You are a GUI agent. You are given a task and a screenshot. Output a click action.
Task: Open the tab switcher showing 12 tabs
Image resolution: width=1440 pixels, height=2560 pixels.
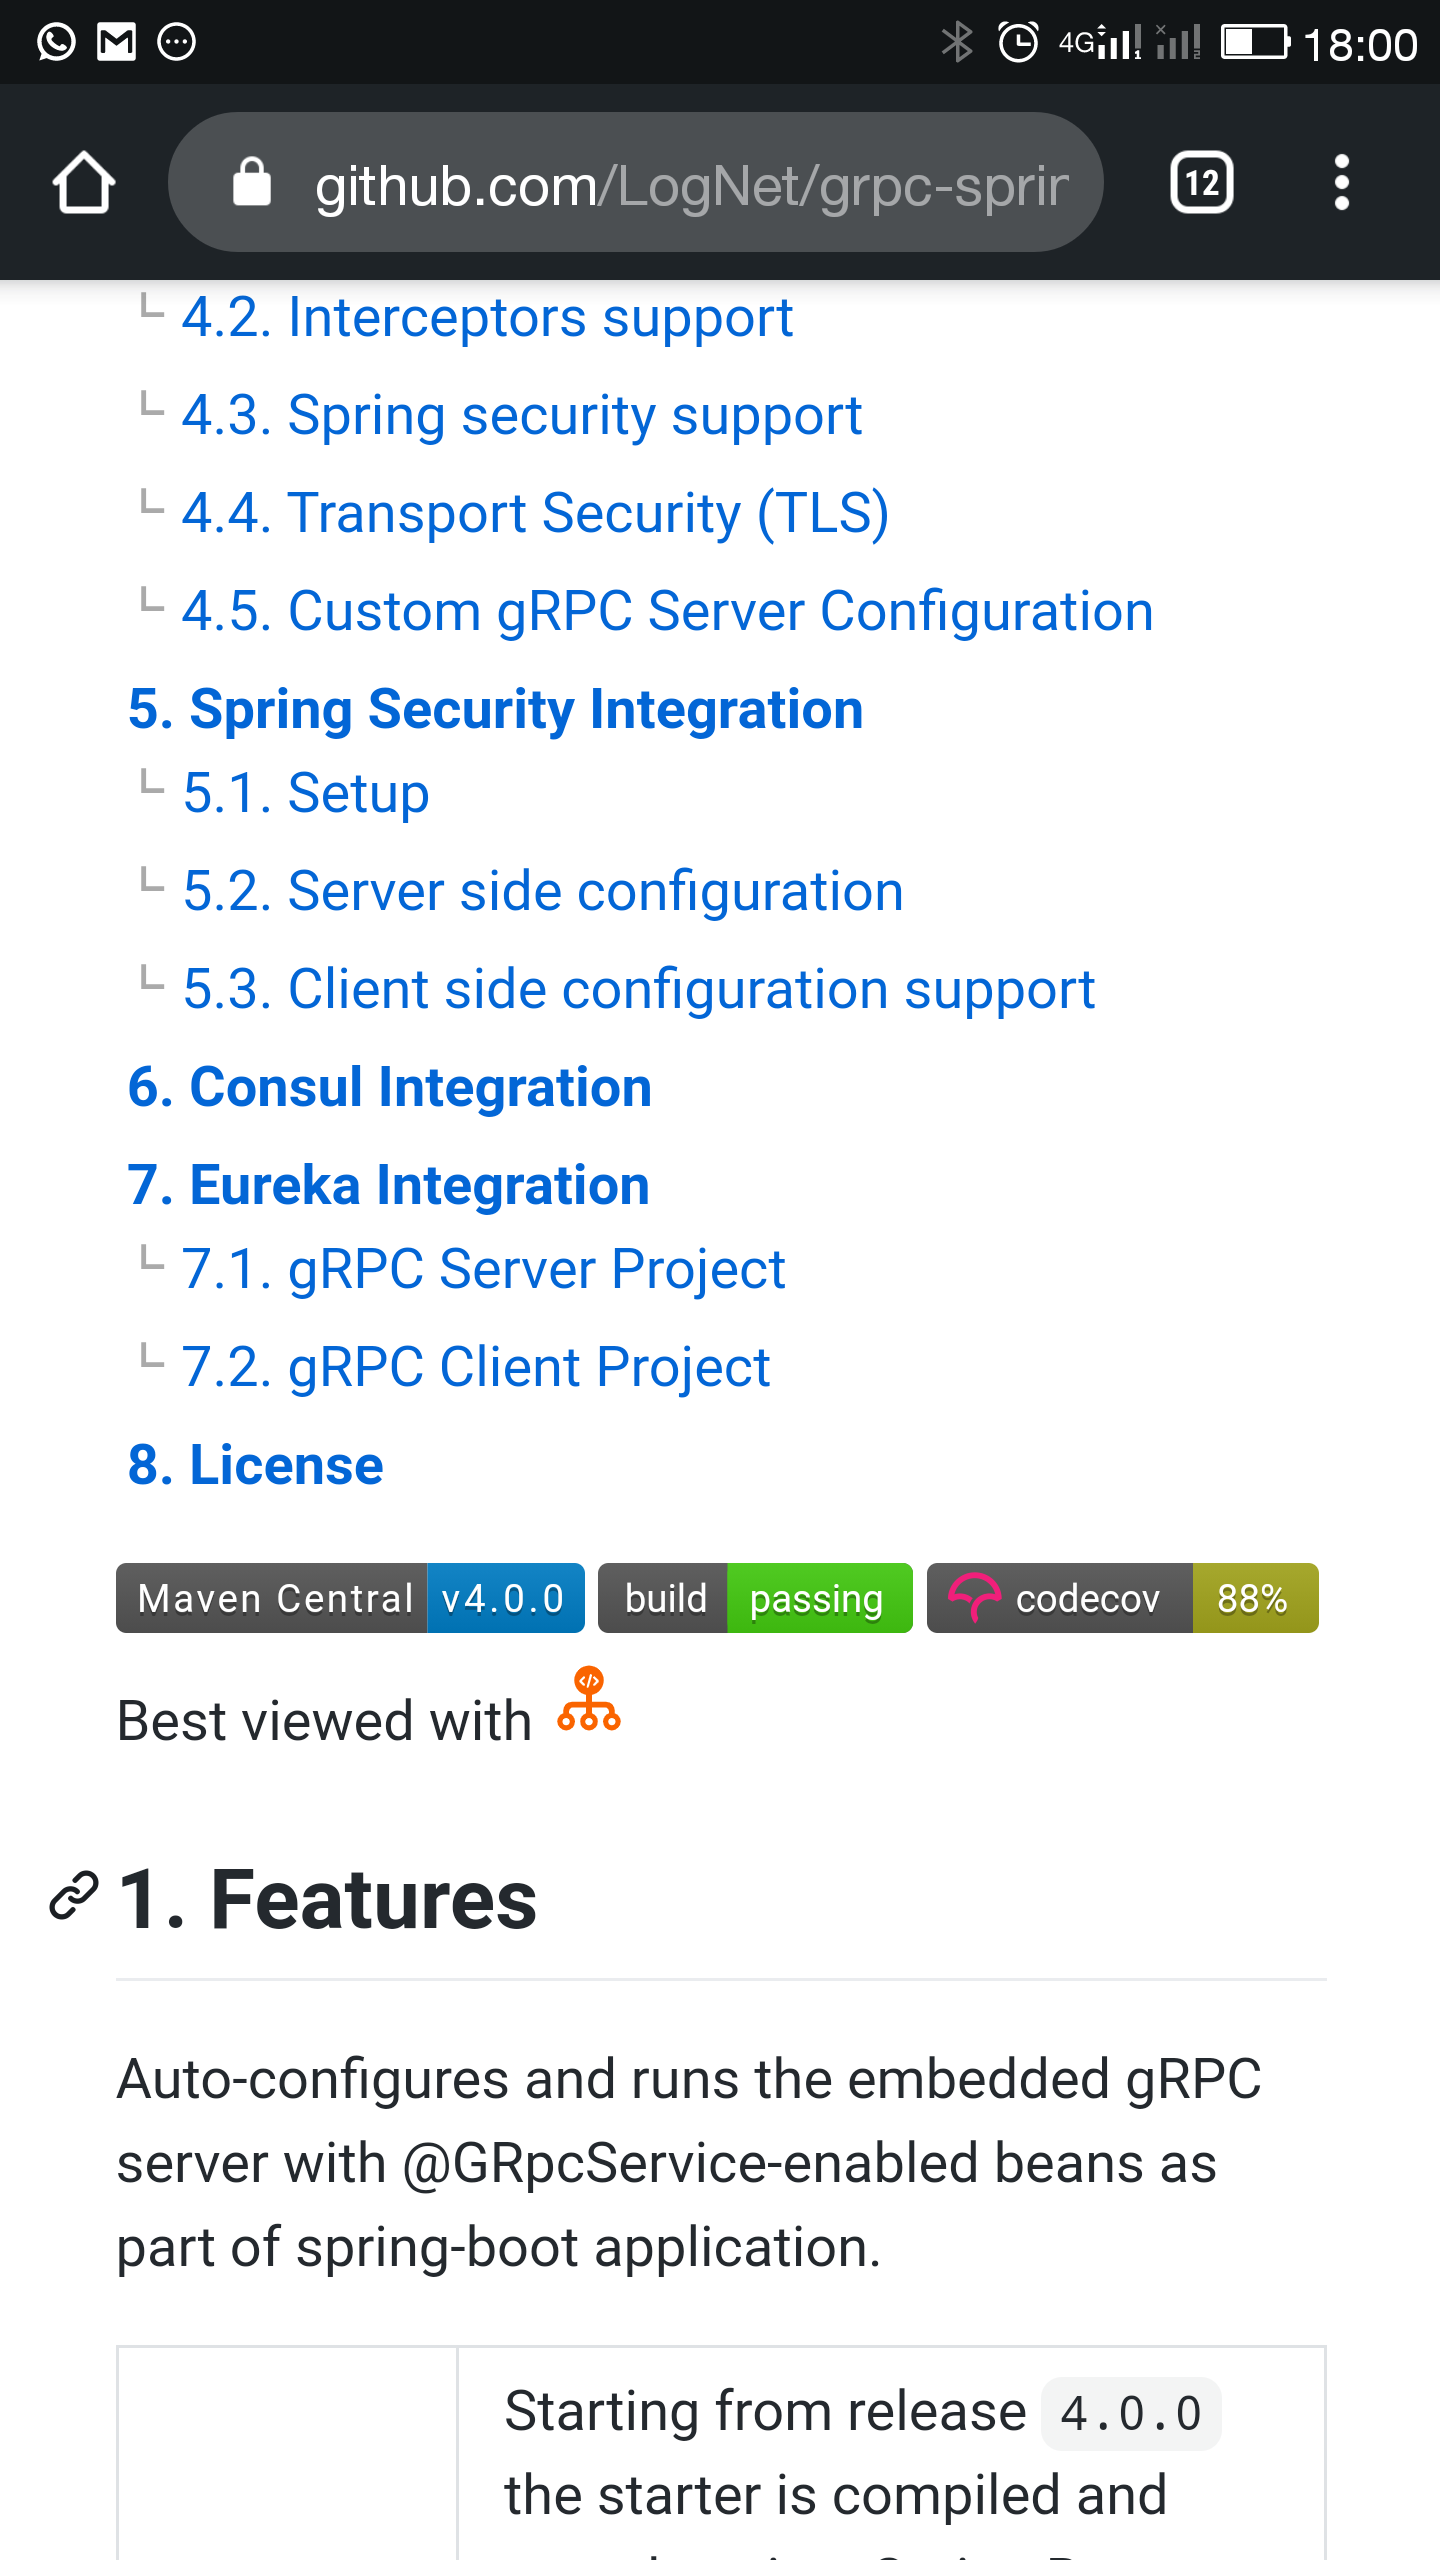pos(1201,182)
